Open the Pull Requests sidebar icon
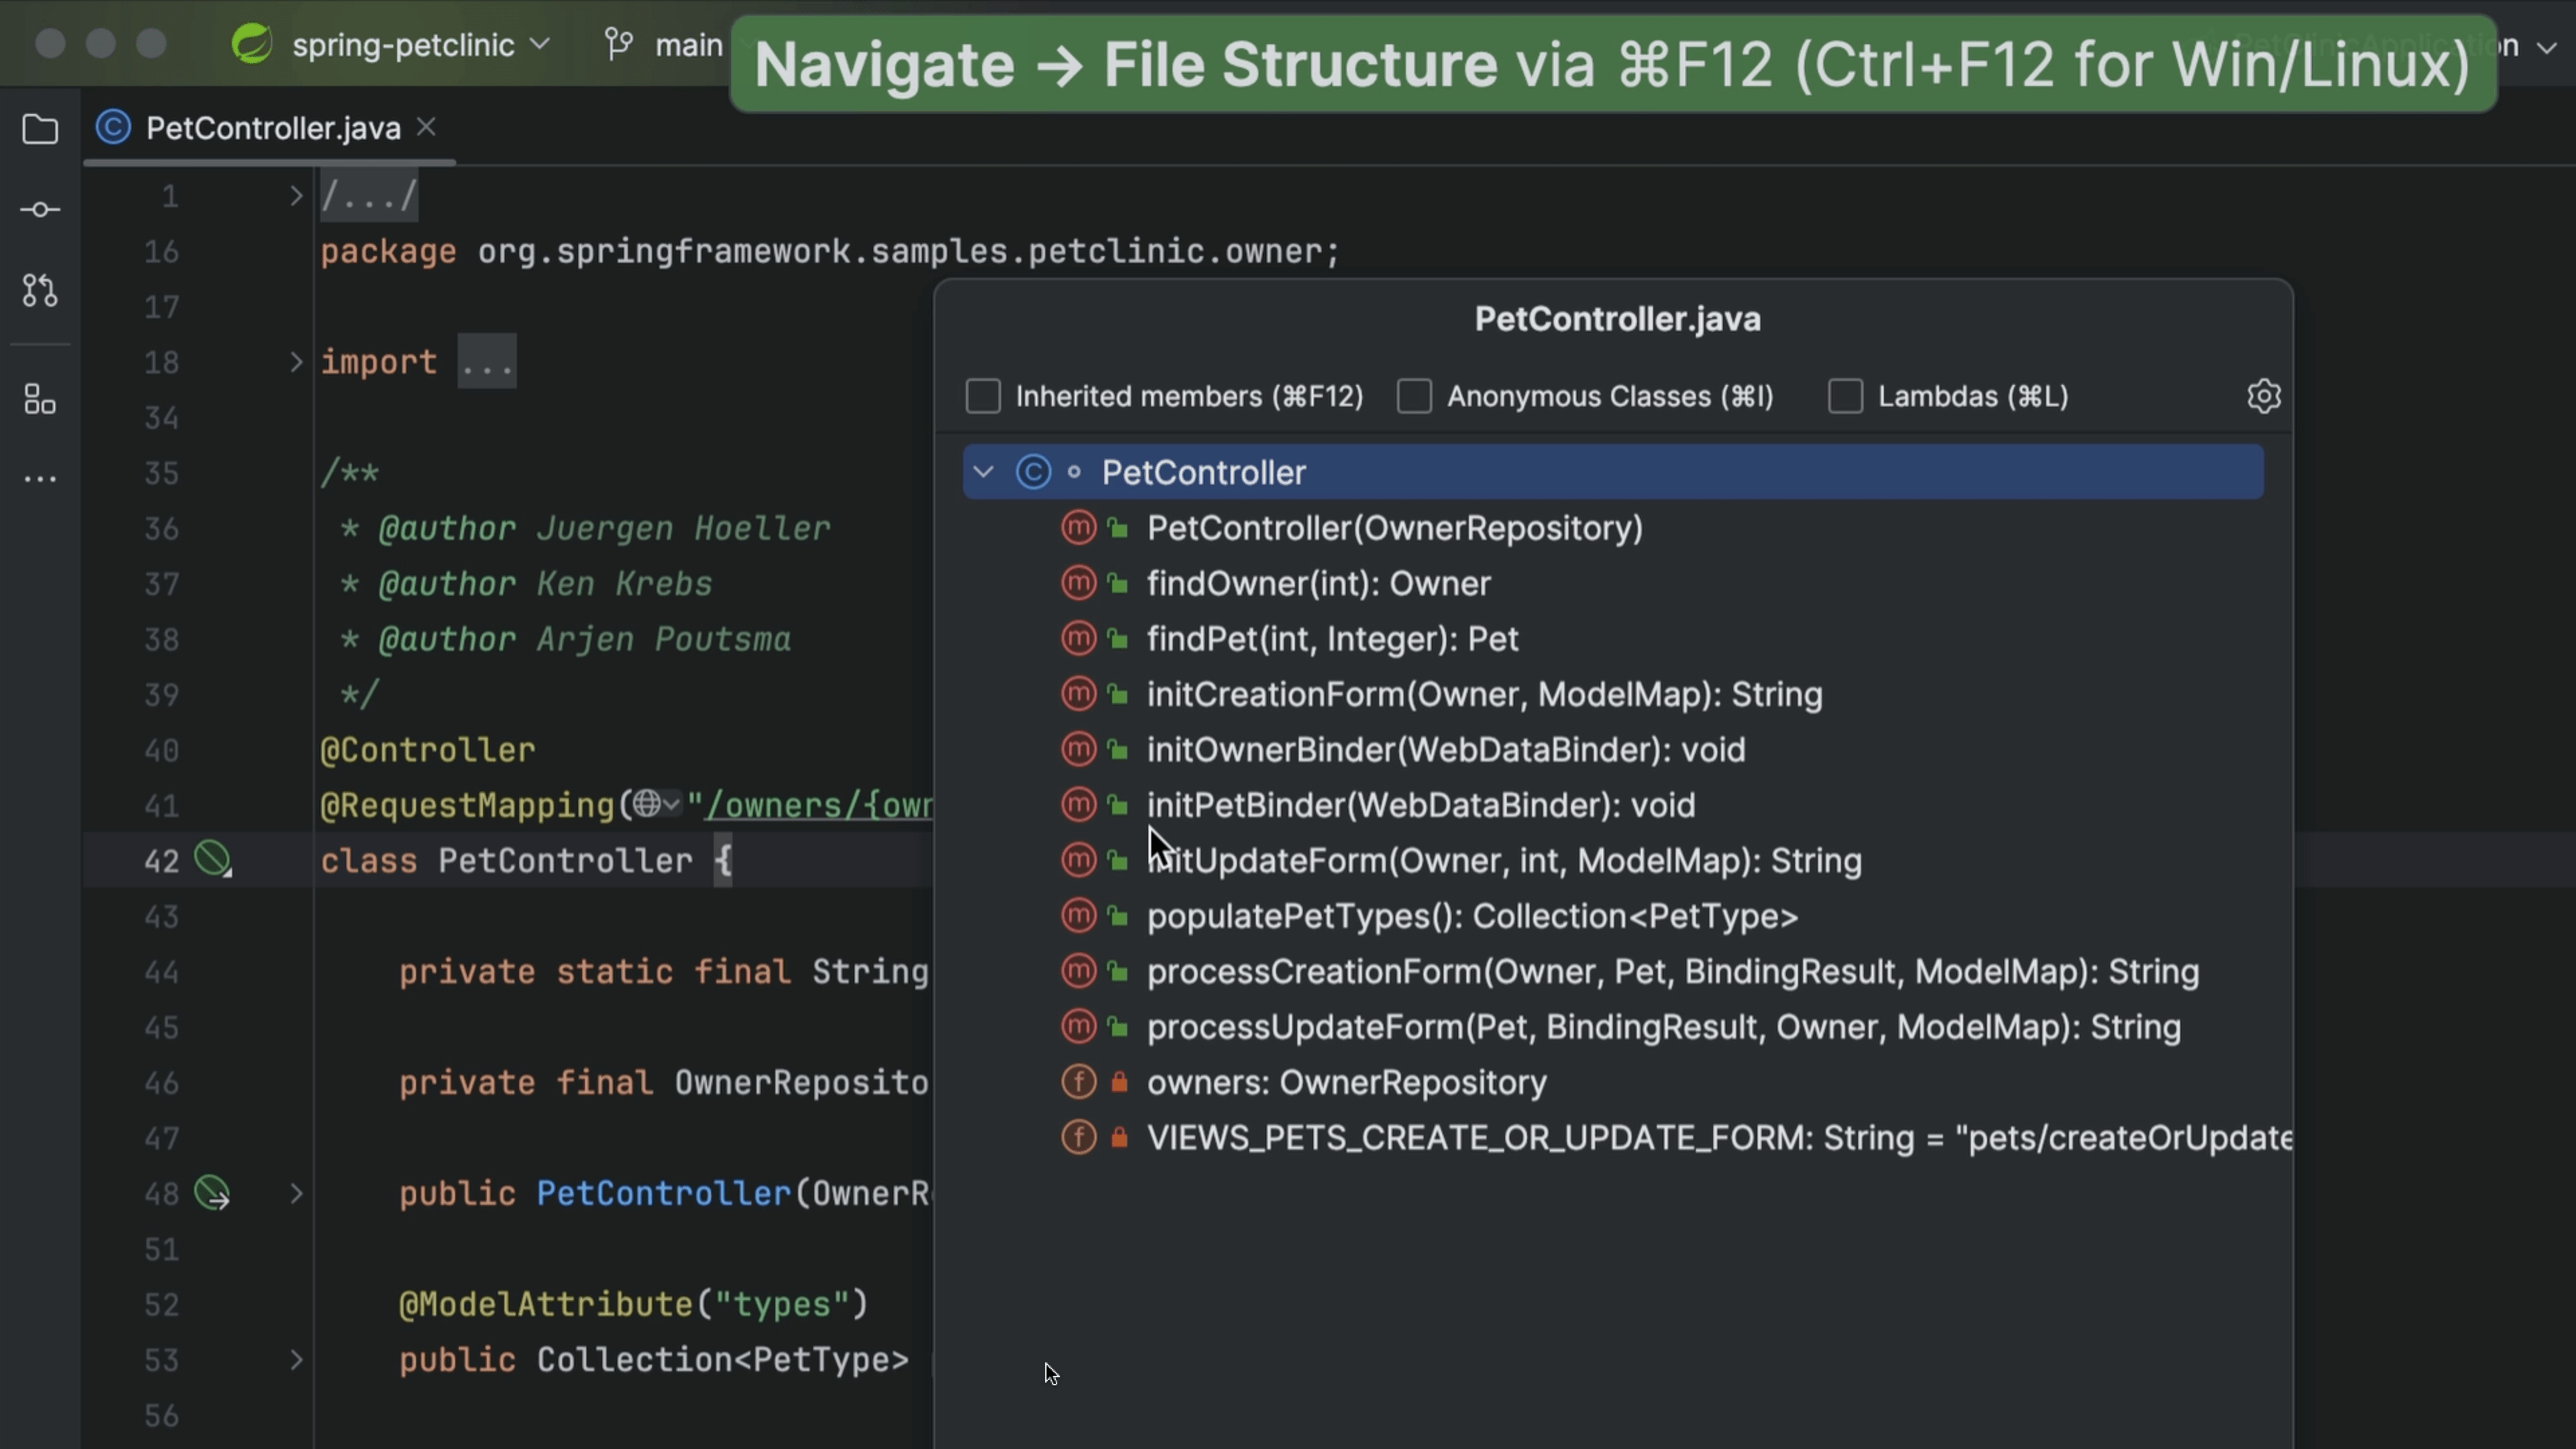 point(40,291)
